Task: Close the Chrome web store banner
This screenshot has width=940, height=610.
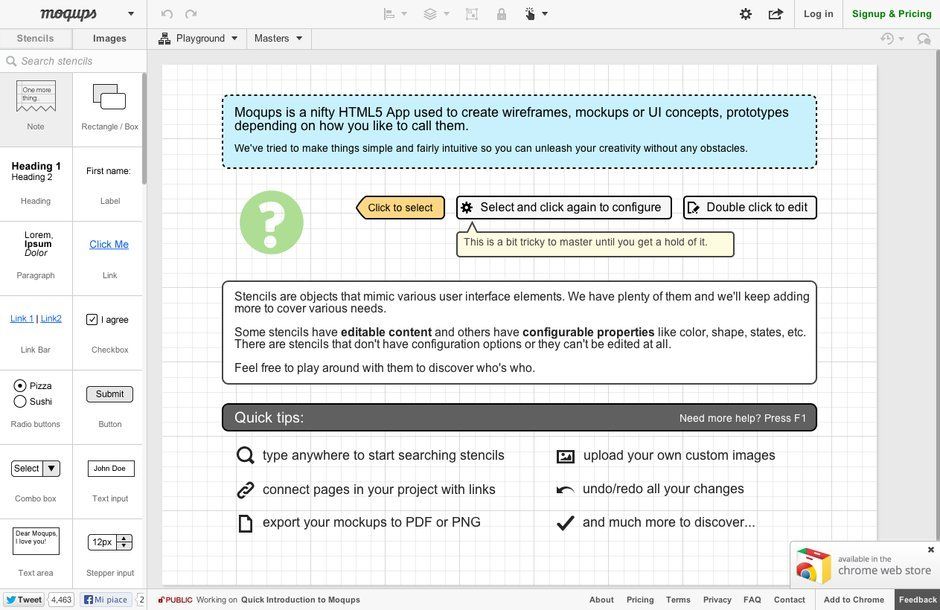Action: tap(931, 549)
